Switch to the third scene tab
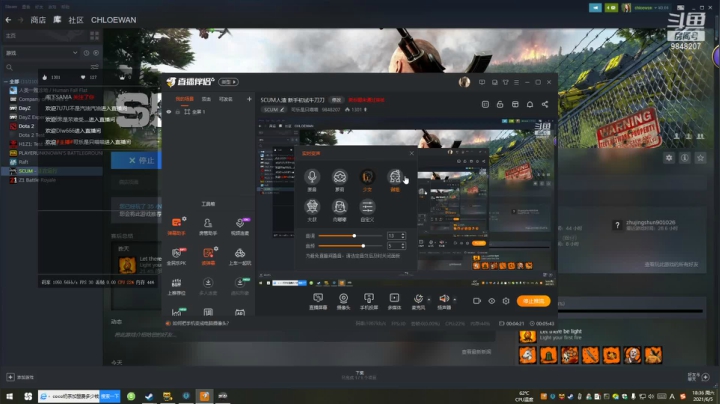Screen dimensions: 720x404 [x=225, y=99]
